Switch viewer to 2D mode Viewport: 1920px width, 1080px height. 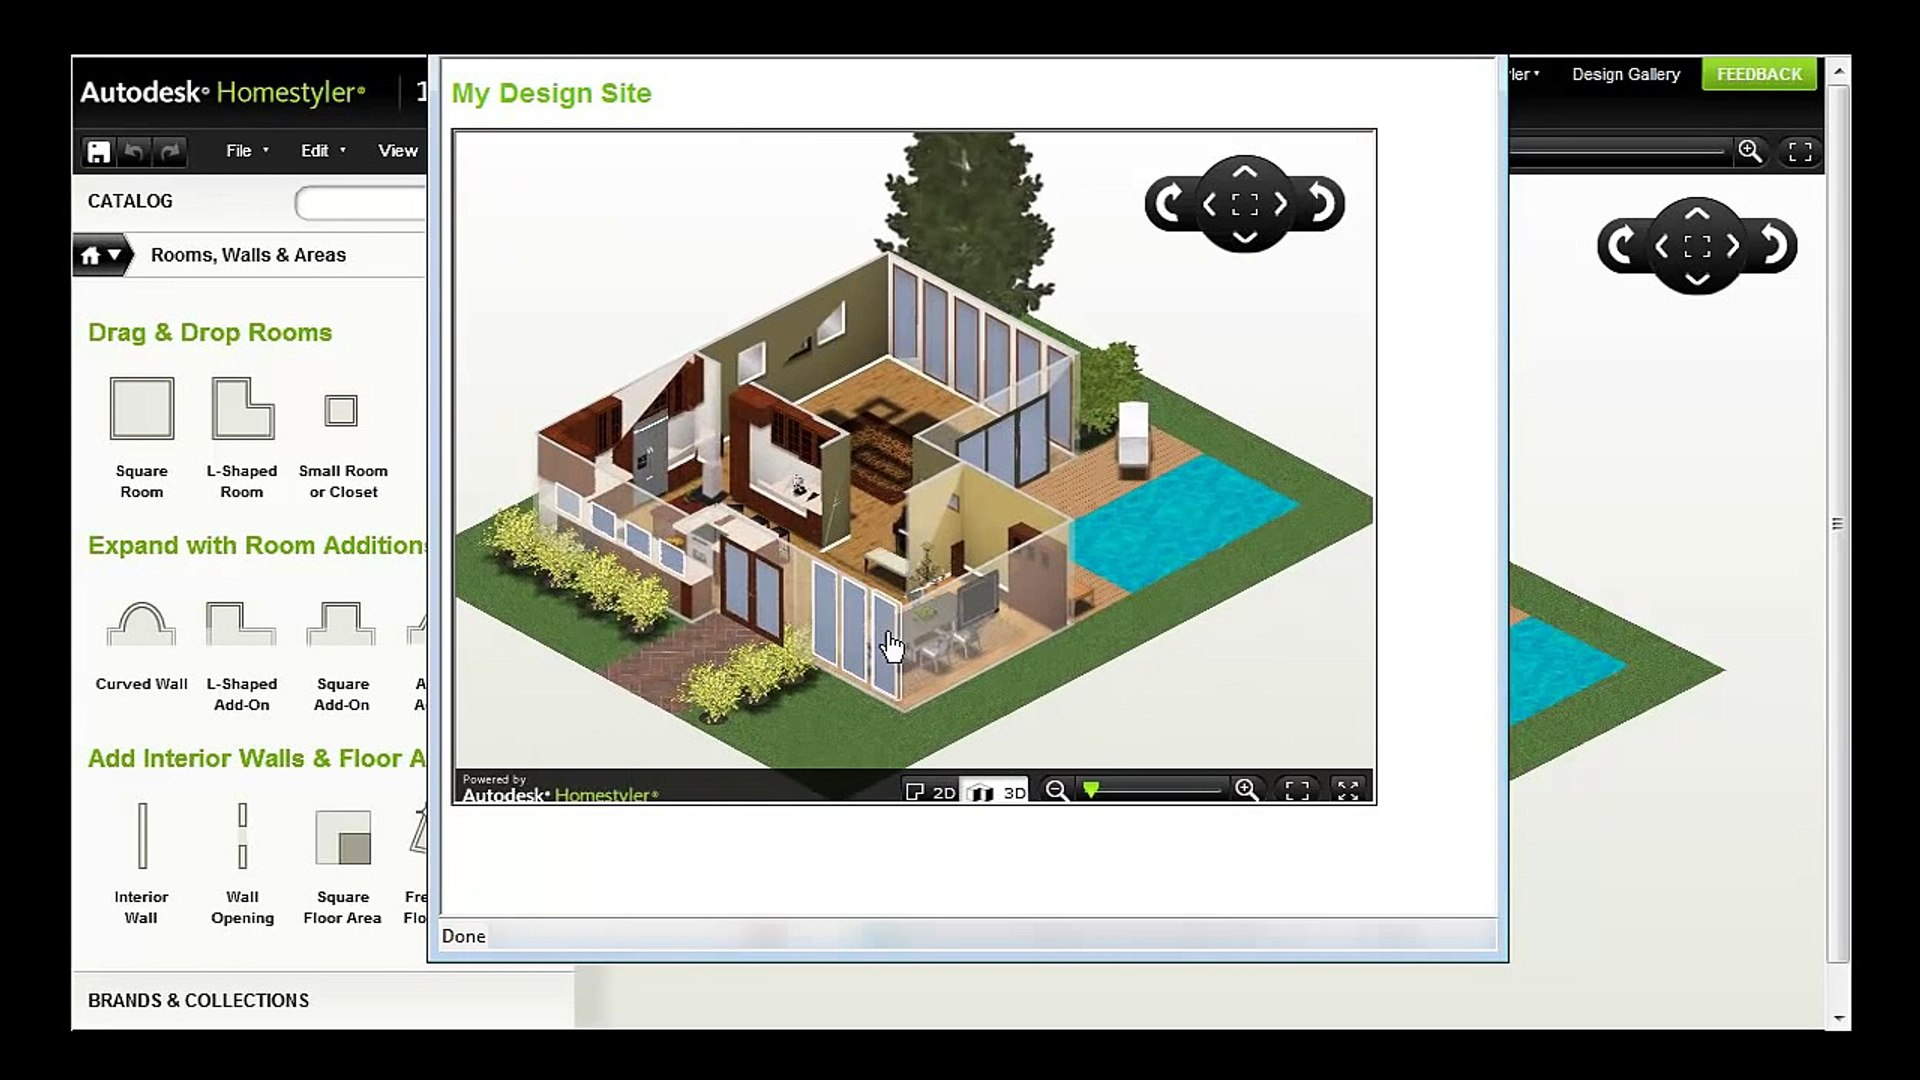pyautogui.click(x=931, y=791)
